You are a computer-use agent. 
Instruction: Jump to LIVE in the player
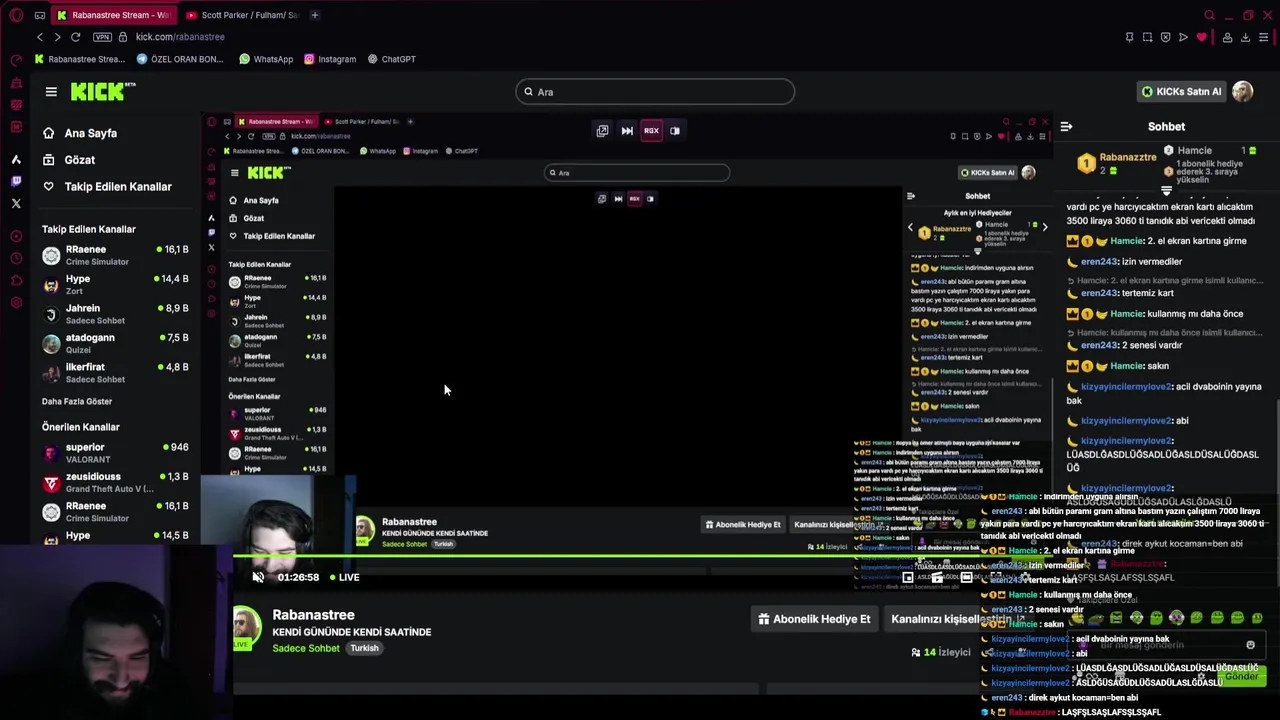[343, 577]
